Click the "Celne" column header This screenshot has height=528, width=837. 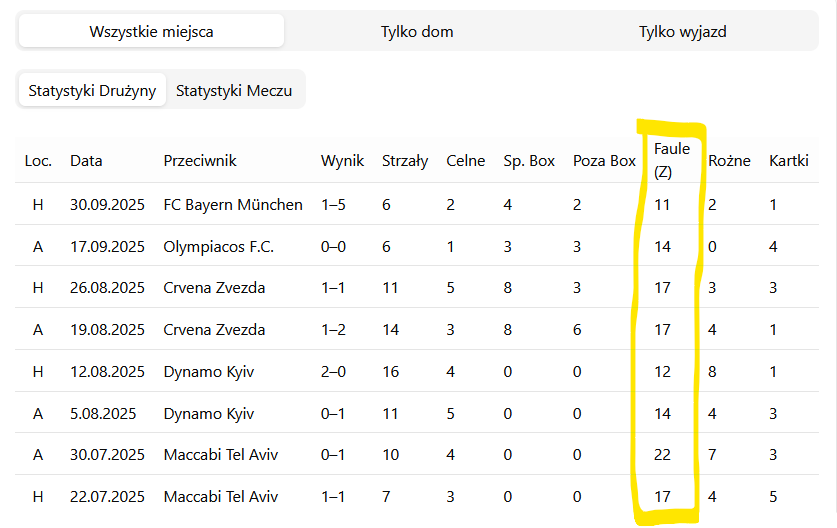pyautogui.click(x=466, y=160)
